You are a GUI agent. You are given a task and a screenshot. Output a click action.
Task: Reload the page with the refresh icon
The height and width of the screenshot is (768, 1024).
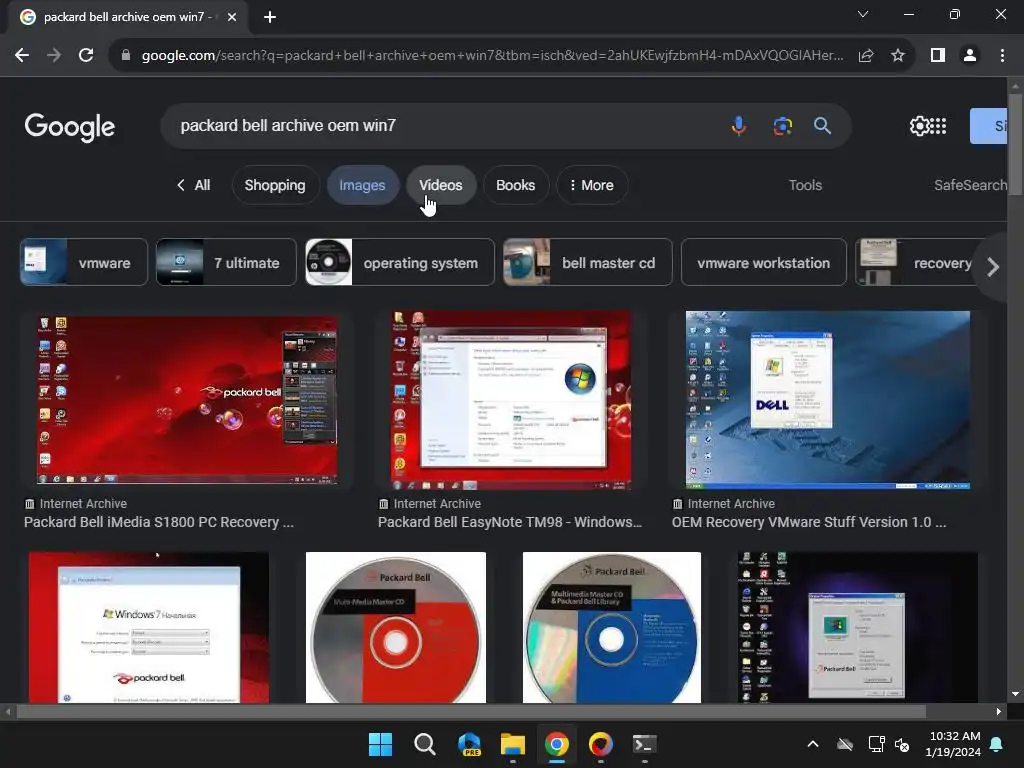pos(86,56)
